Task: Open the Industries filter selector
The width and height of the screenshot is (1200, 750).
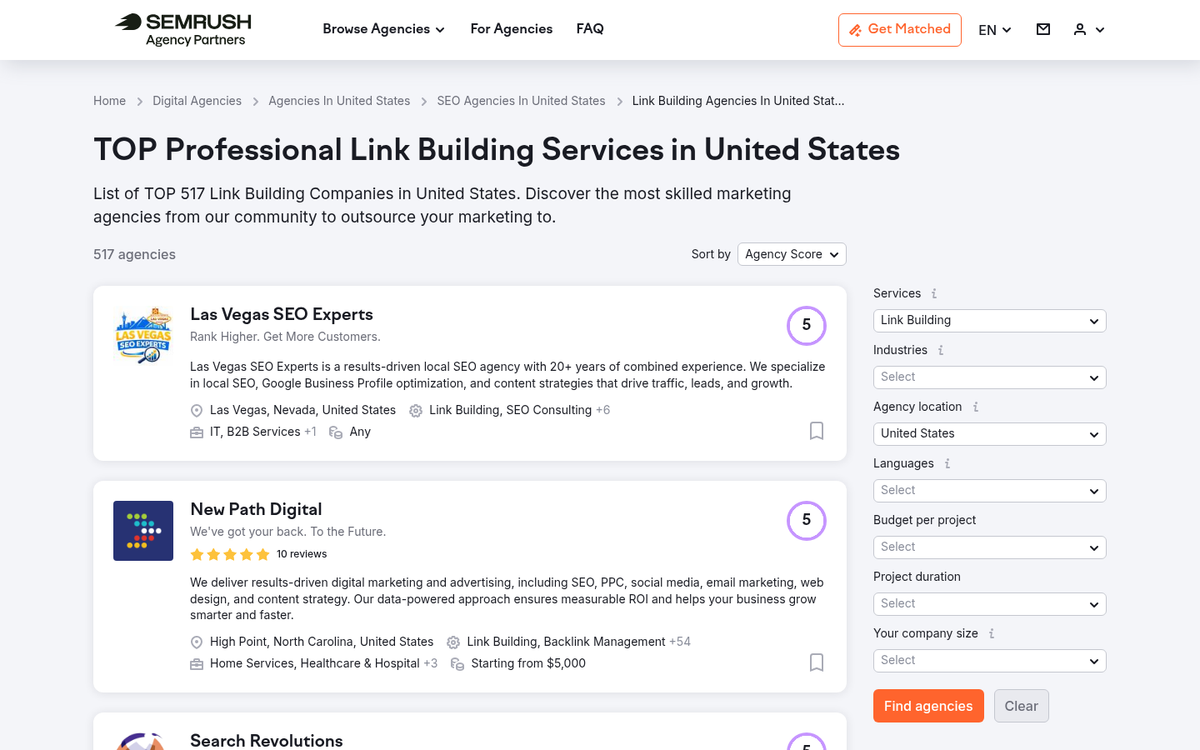Action: [989, 377]
